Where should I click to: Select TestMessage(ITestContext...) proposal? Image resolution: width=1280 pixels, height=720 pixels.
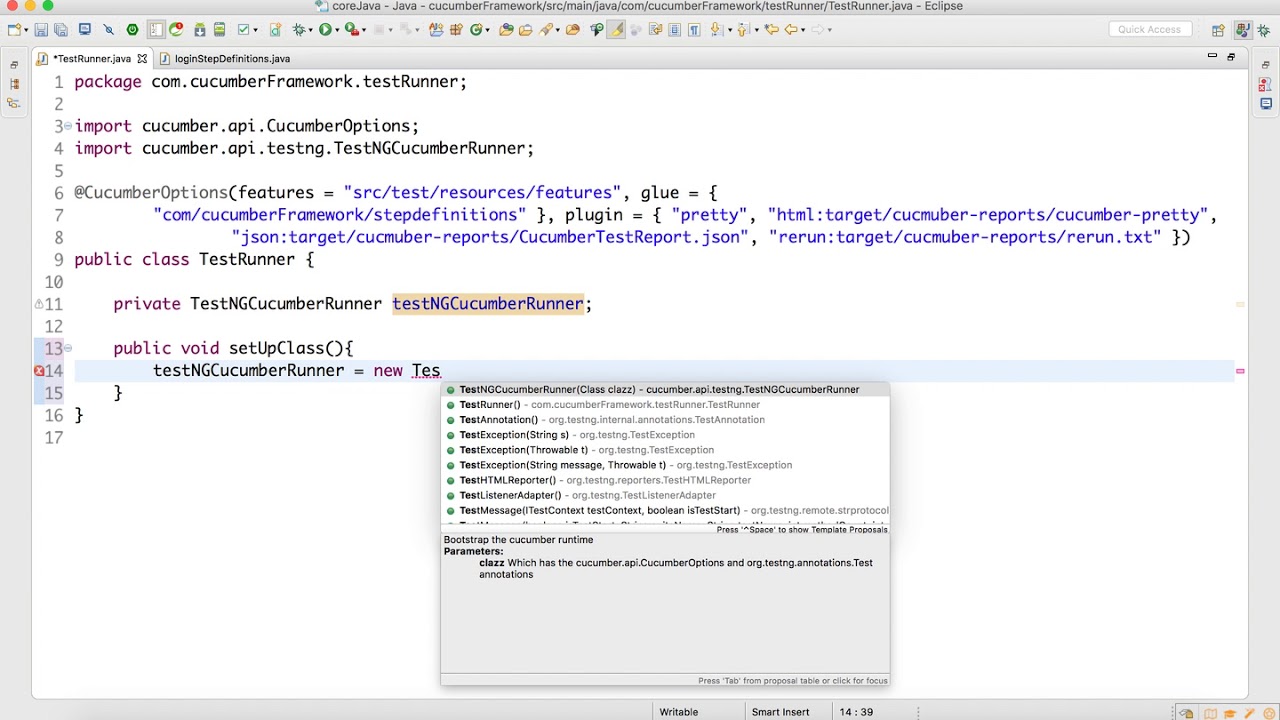[665, 510]
